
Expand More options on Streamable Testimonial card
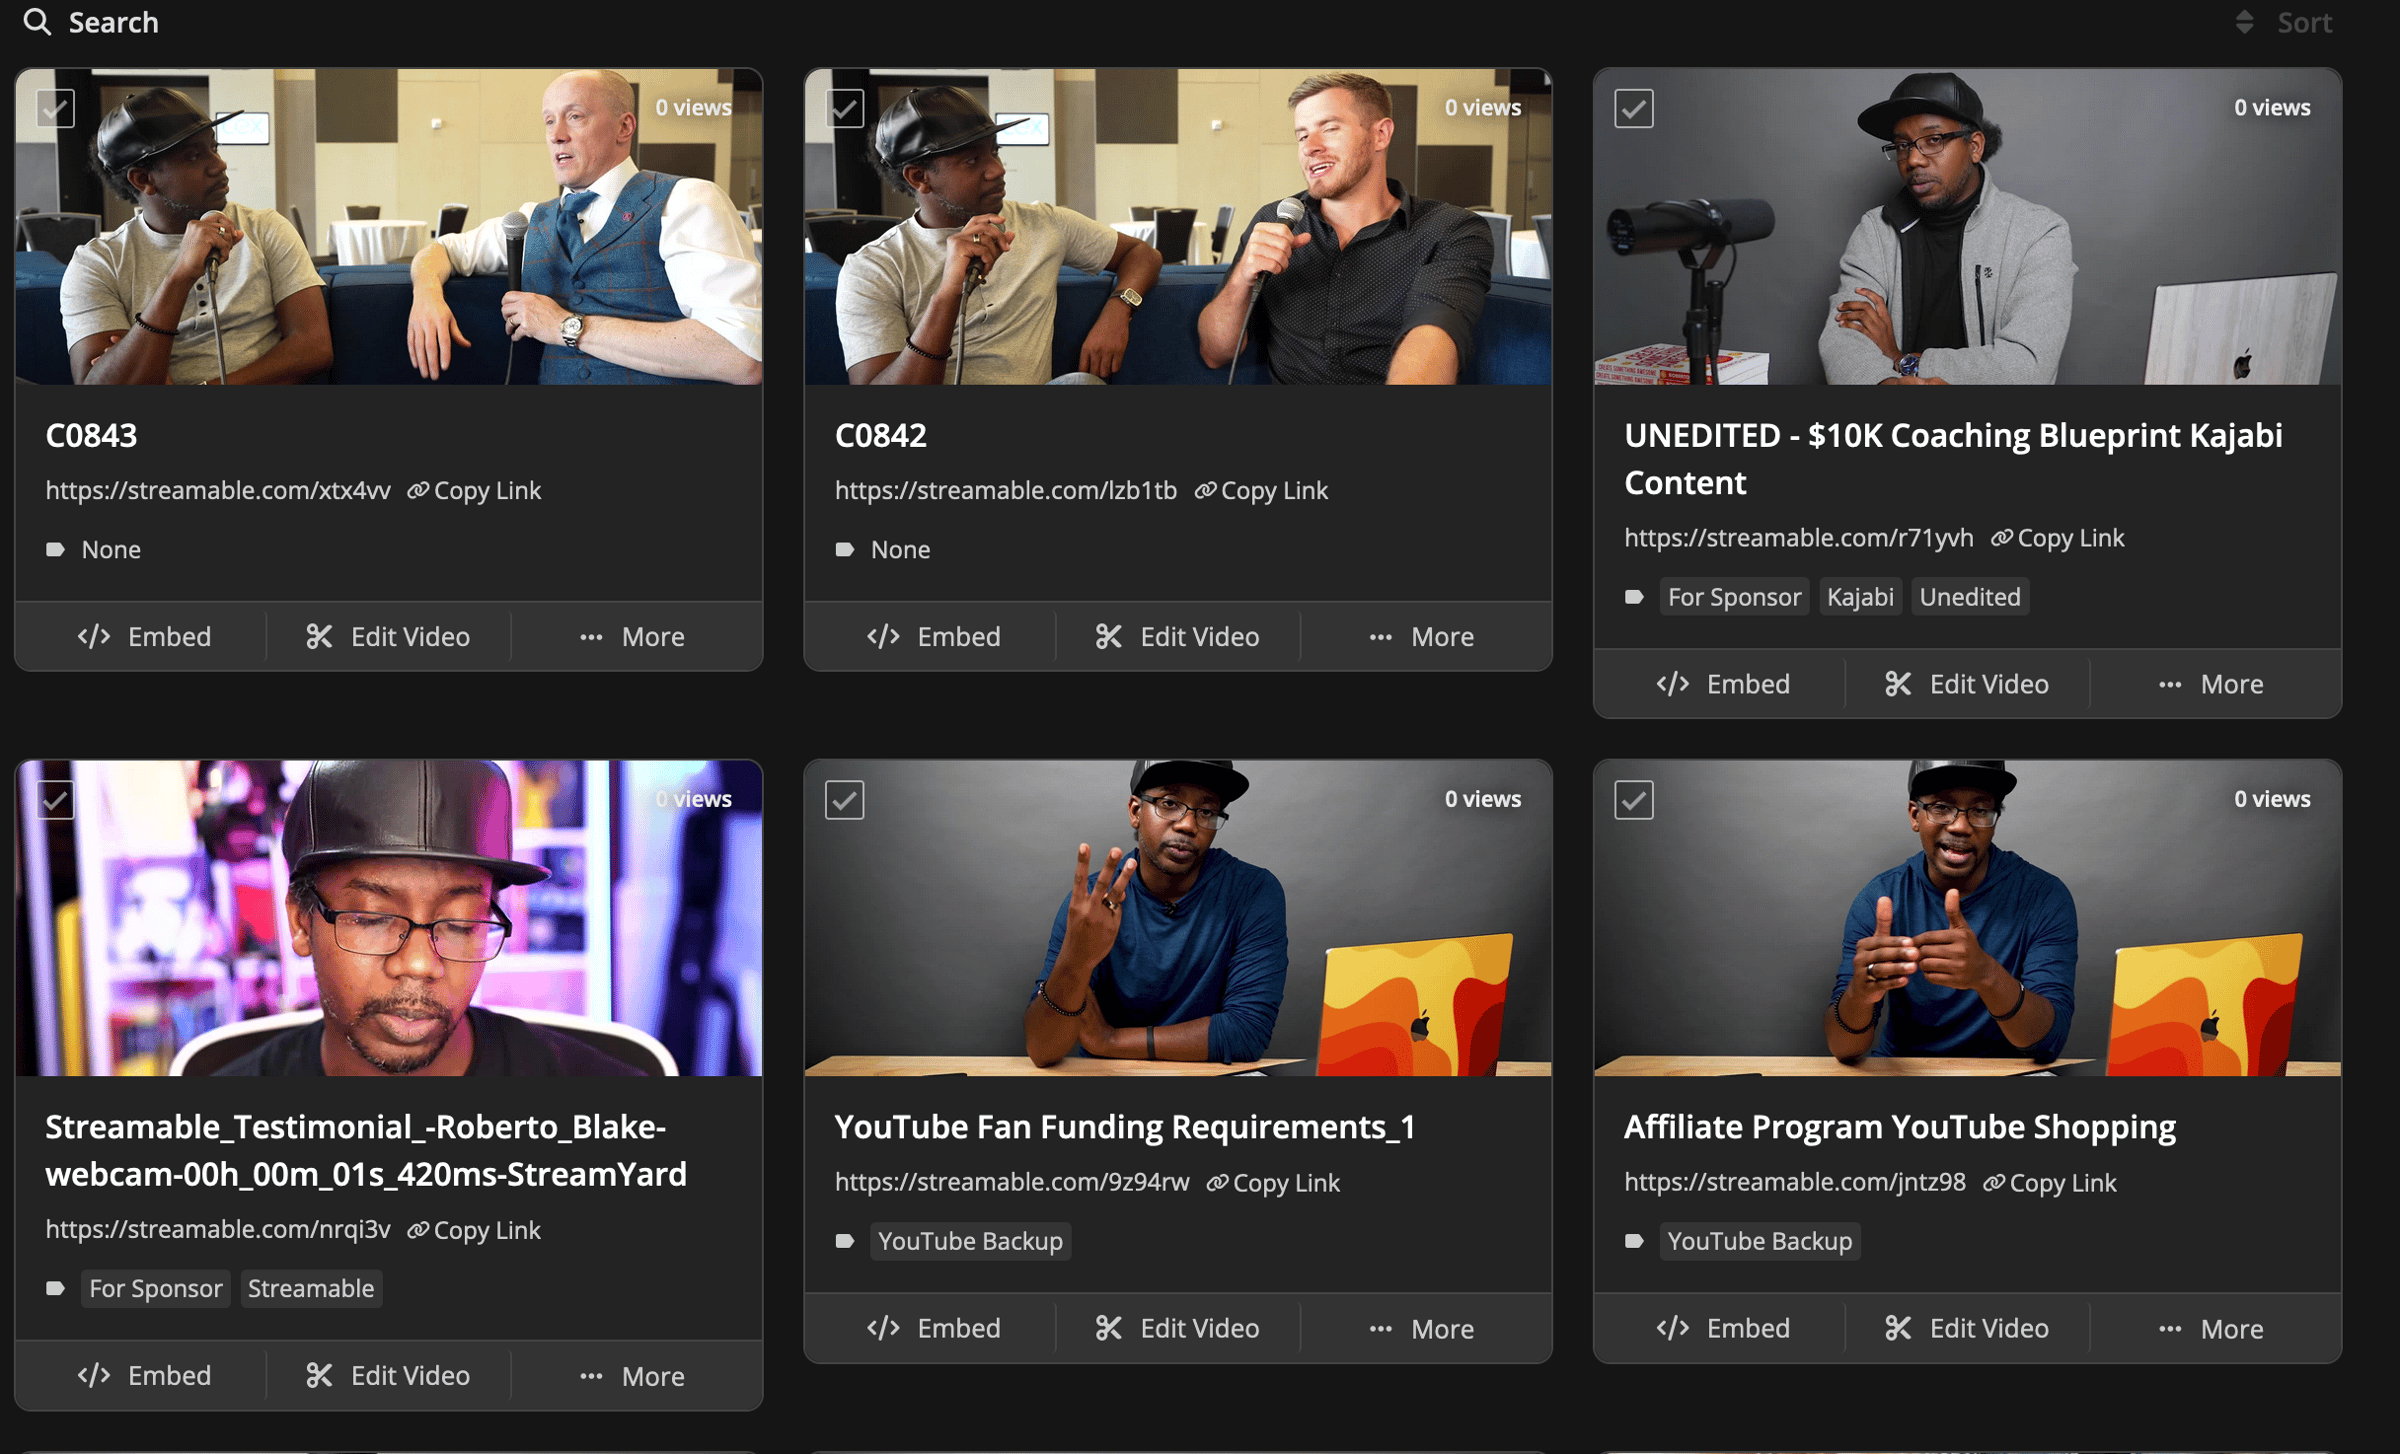coord(632,1376)
